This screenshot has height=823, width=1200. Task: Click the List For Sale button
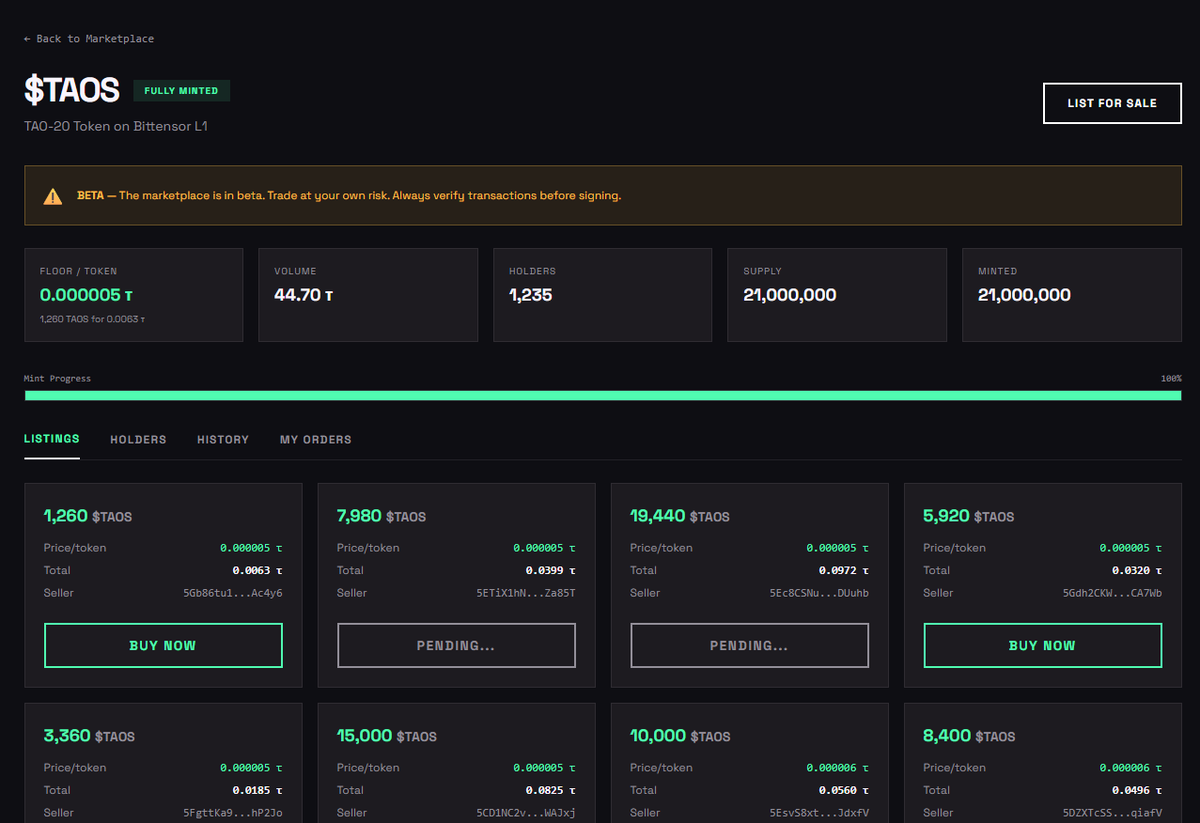point(1112,103)
